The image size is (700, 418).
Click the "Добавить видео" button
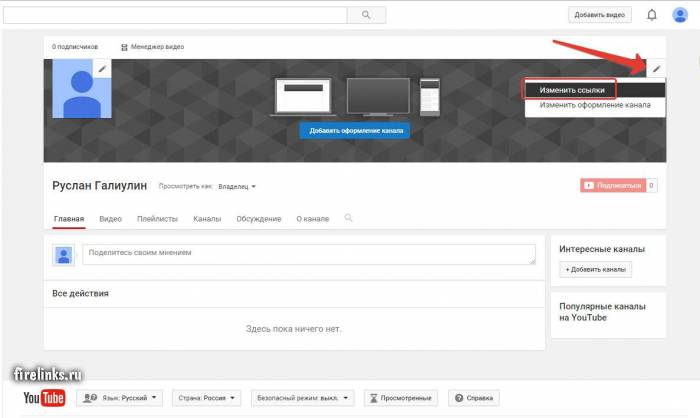pos(600,15)
